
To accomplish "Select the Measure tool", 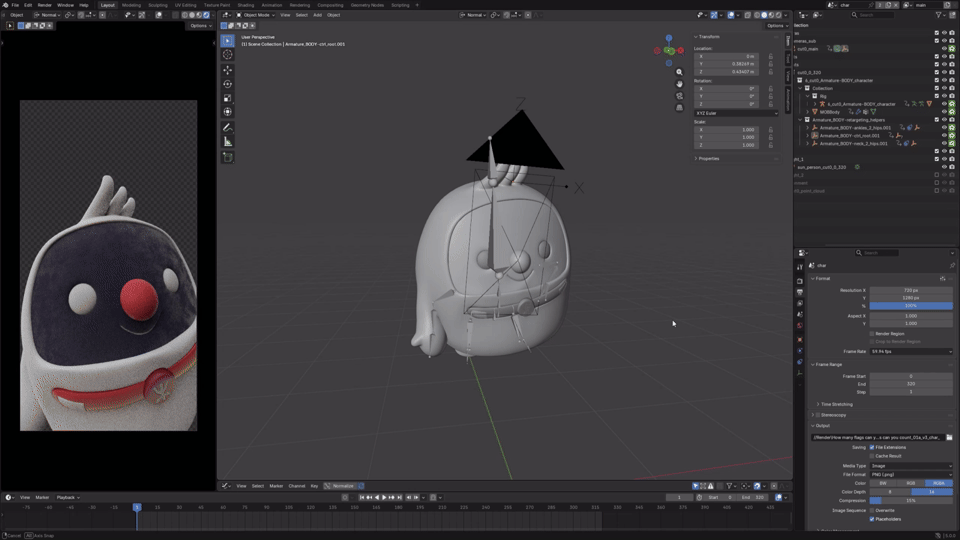I will coord(228,142).
